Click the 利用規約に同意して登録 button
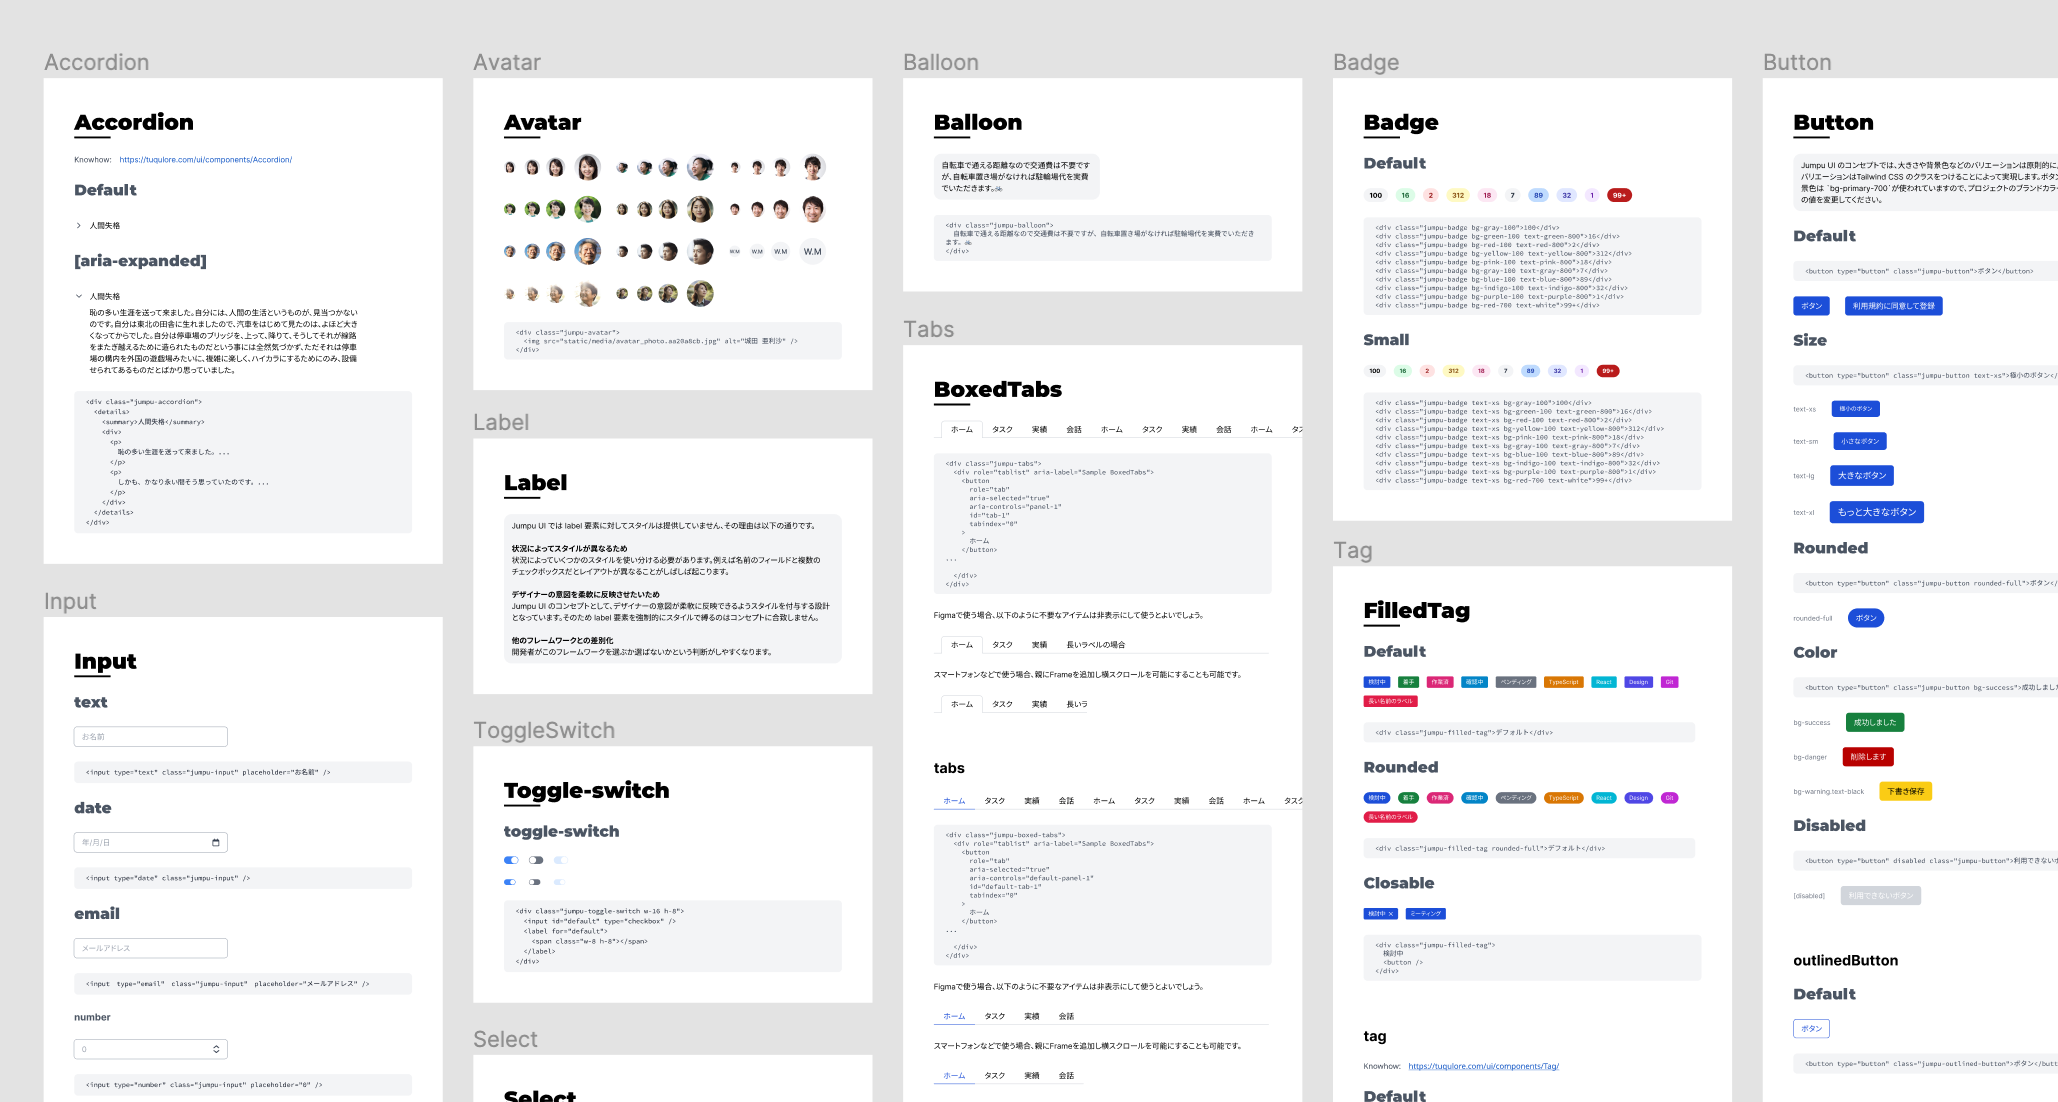 coord(1893,305)
